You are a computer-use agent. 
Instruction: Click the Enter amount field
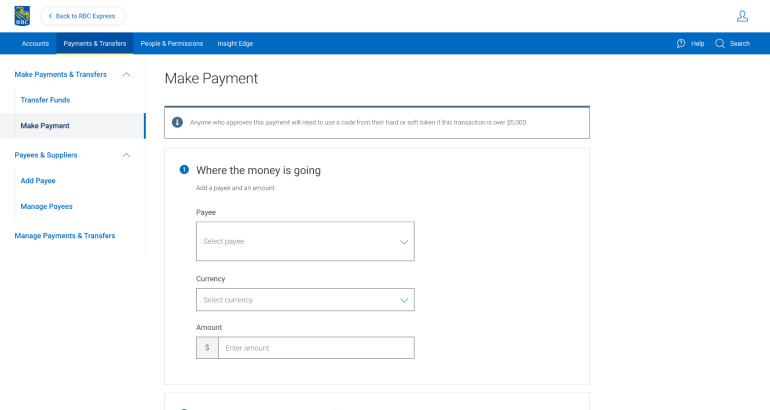pos(315,348)
